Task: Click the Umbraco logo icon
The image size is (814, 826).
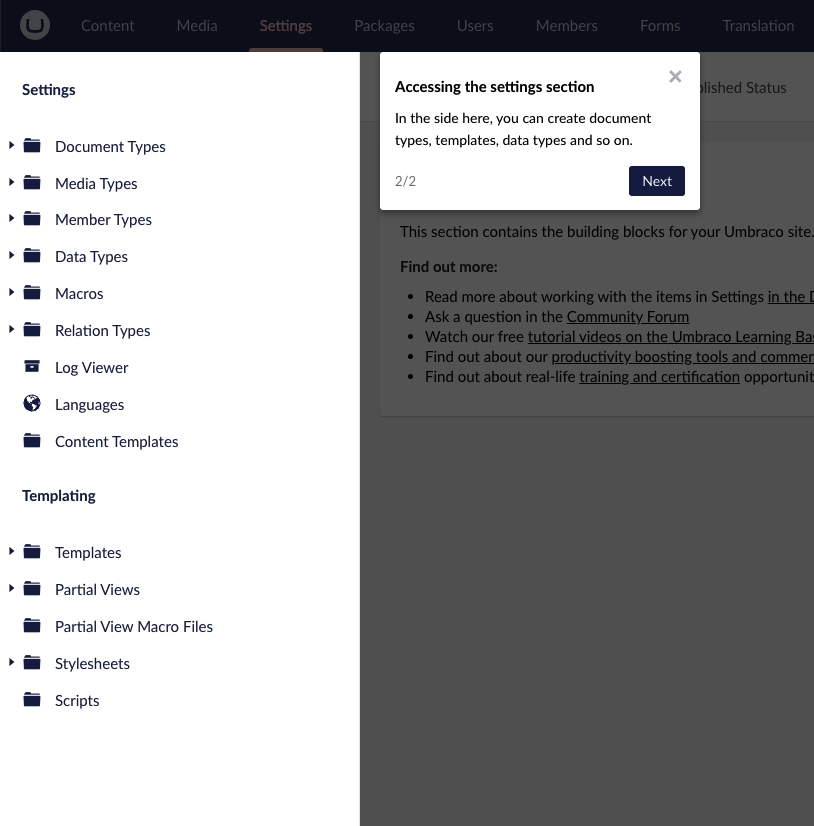Action: click(x=35, y=25)
